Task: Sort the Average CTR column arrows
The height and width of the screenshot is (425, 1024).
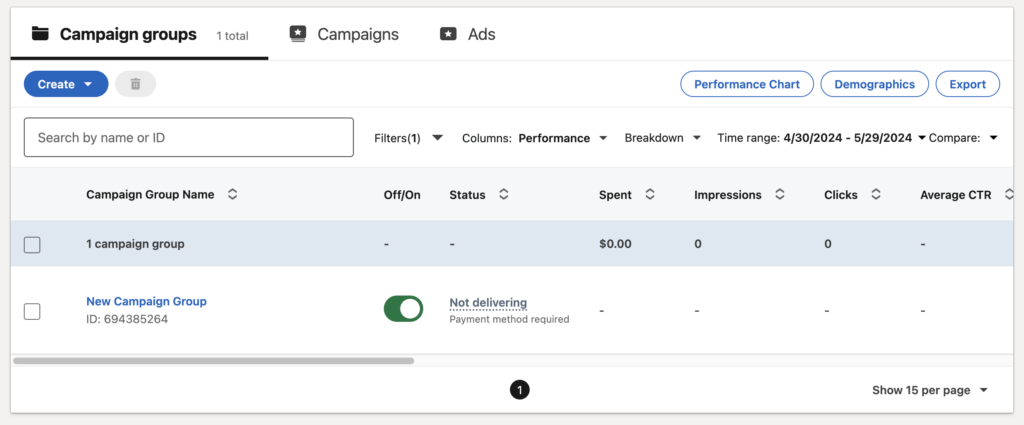Action: (x=1009, y=195)
